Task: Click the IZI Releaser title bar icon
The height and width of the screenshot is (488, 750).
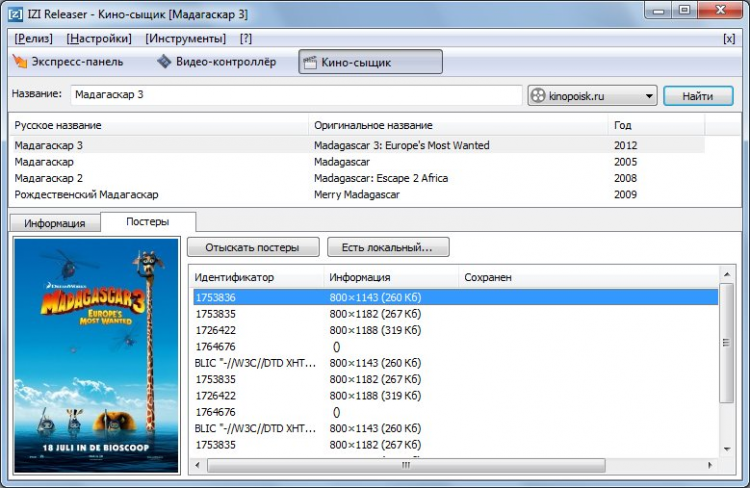Action: pyautogui.click(x=15, y=14)
